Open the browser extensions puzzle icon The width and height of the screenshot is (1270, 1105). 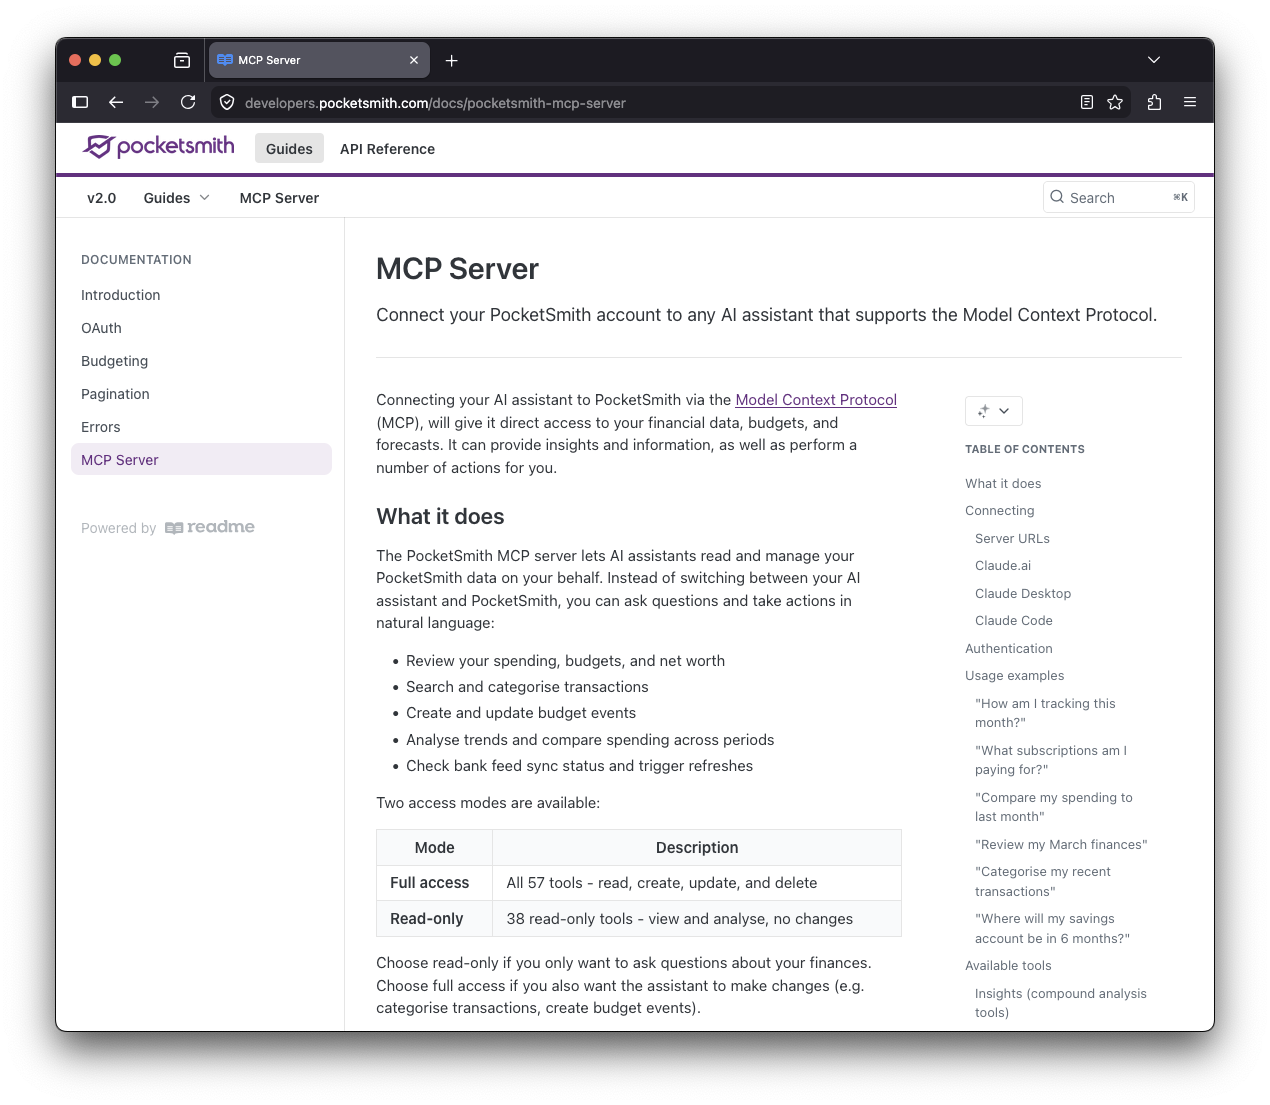click(x=1154, y=102)
